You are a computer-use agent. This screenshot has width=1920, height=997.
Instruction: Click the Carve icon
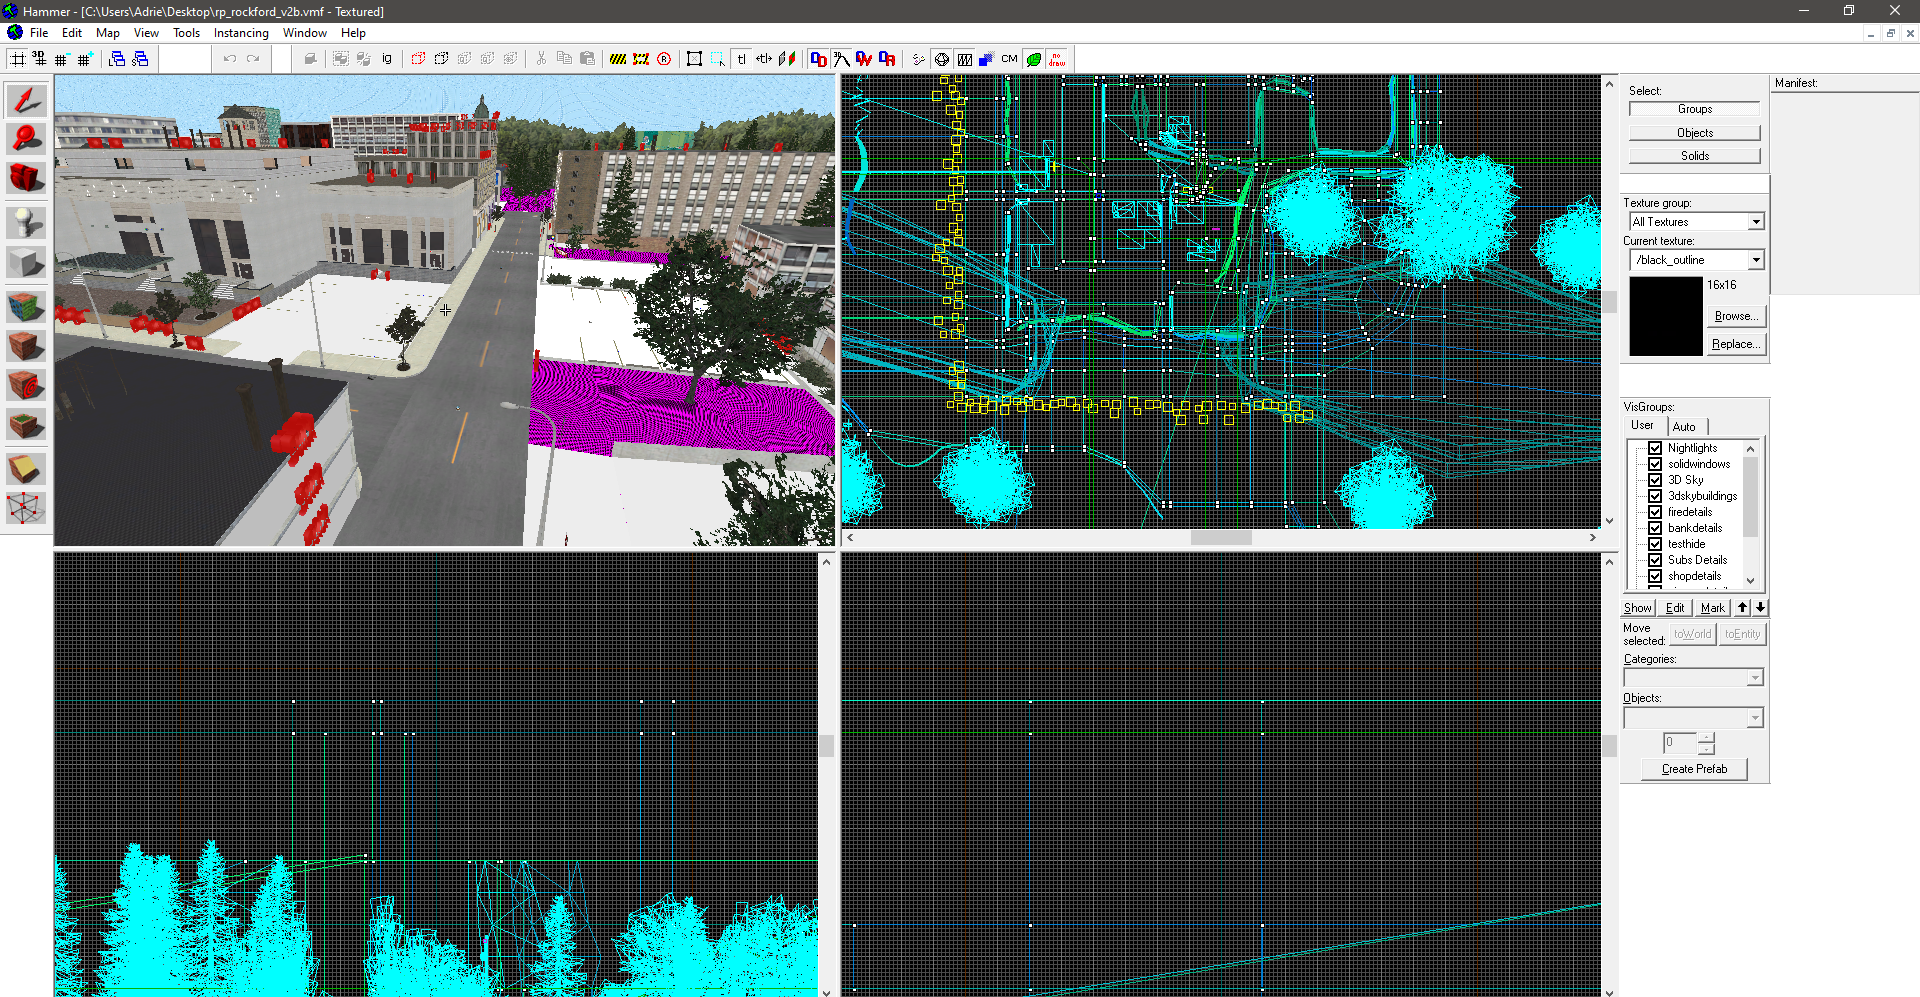click(x=311, y=59)
